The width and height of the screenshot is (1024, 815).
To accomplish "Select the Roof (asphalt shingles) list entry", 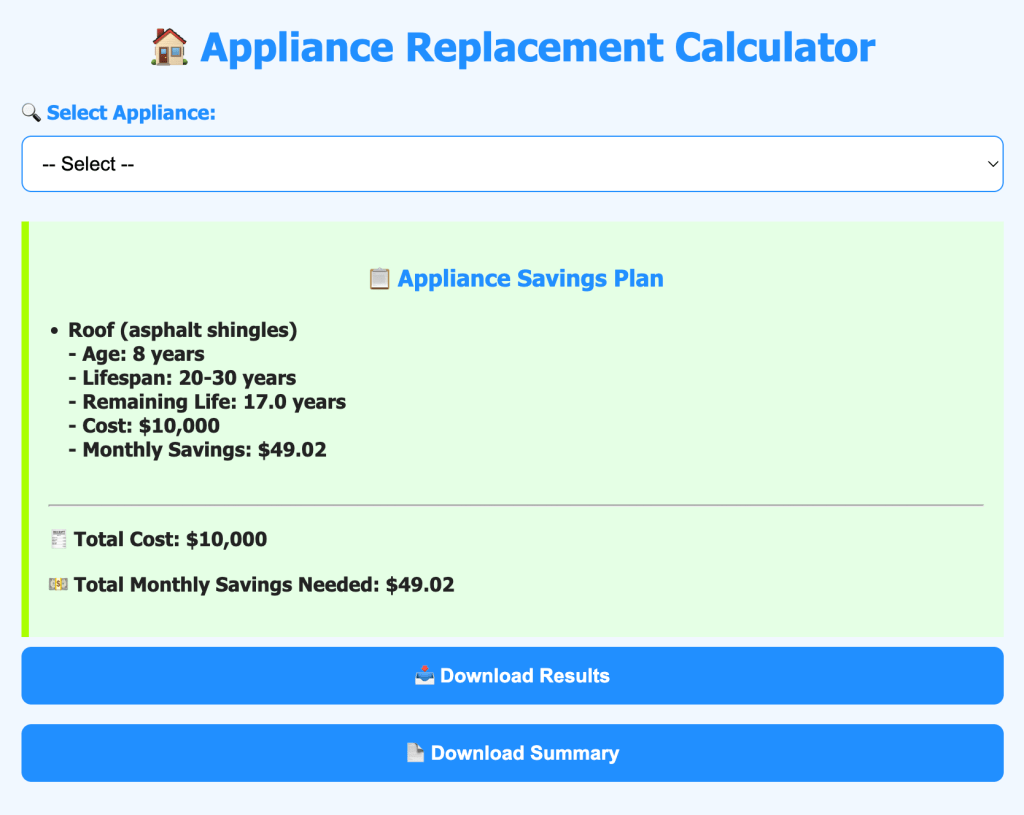I will [x=182, y=330].
